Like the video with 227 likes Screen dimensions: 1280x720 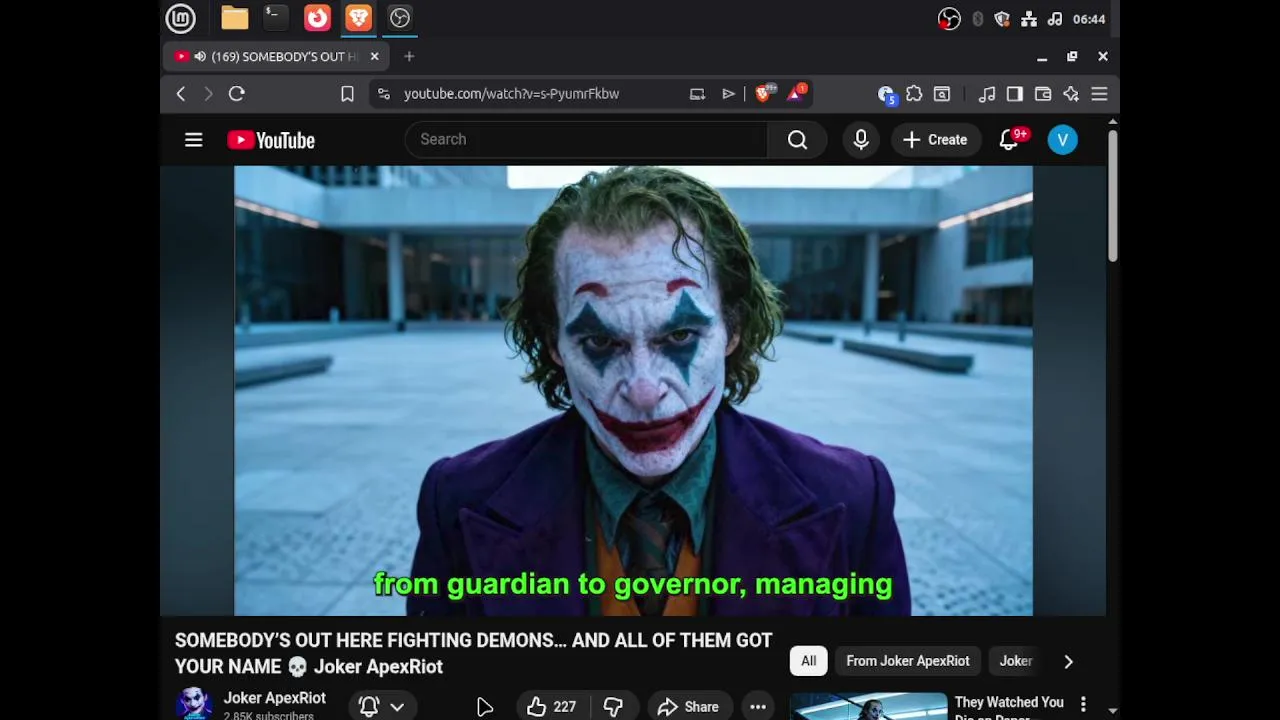[x=551, y=707]
